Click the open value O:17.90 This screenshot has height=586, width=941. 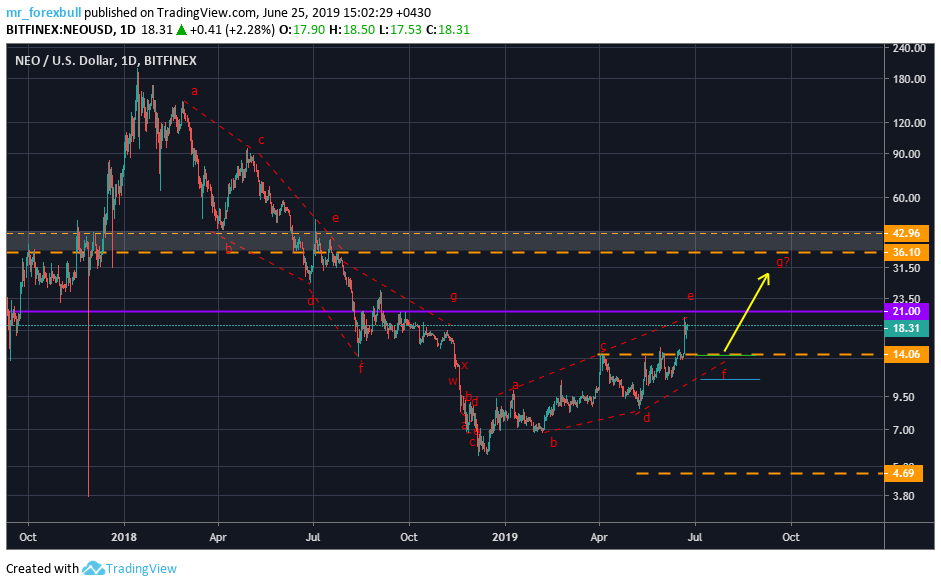302,29
